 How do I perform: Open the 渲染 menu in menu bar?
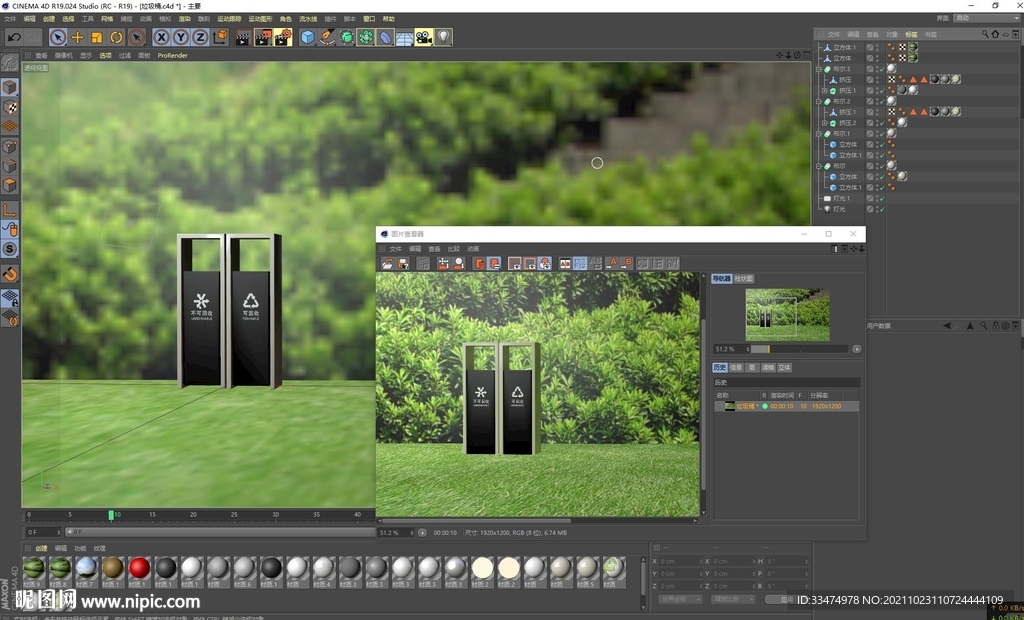(x=184, y=18)
